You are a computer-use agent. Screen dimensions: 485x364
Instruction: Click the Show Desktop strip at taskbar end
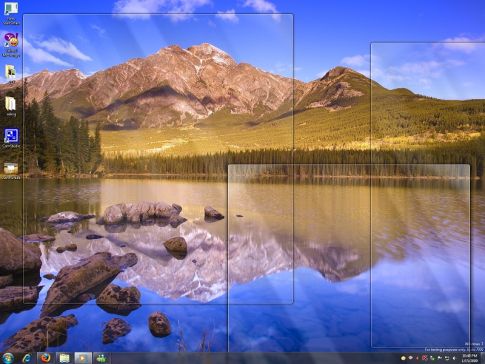tap(483, 358)
